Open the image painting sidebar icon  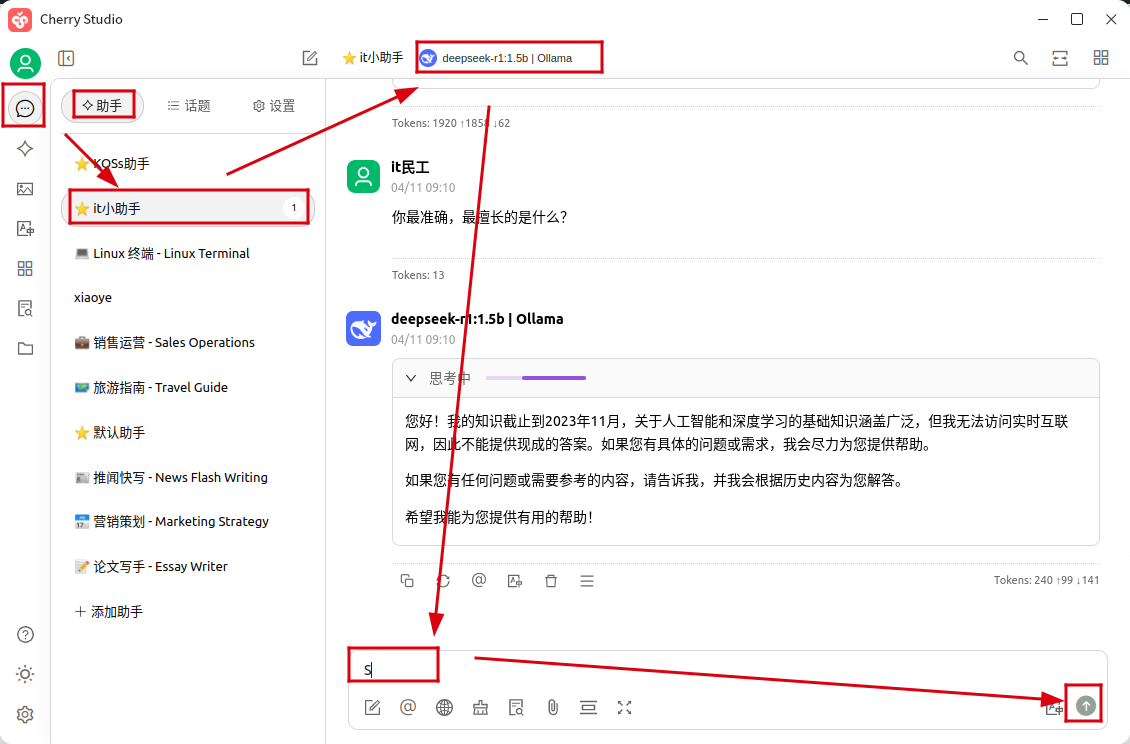pyautogui.click(x=26, y=189)
